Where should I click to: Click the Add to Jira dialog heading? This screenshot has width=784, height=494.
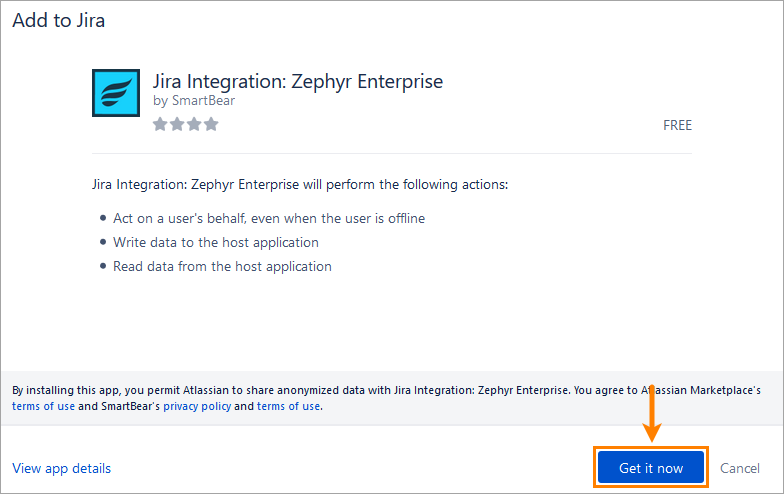pos(58,20)
